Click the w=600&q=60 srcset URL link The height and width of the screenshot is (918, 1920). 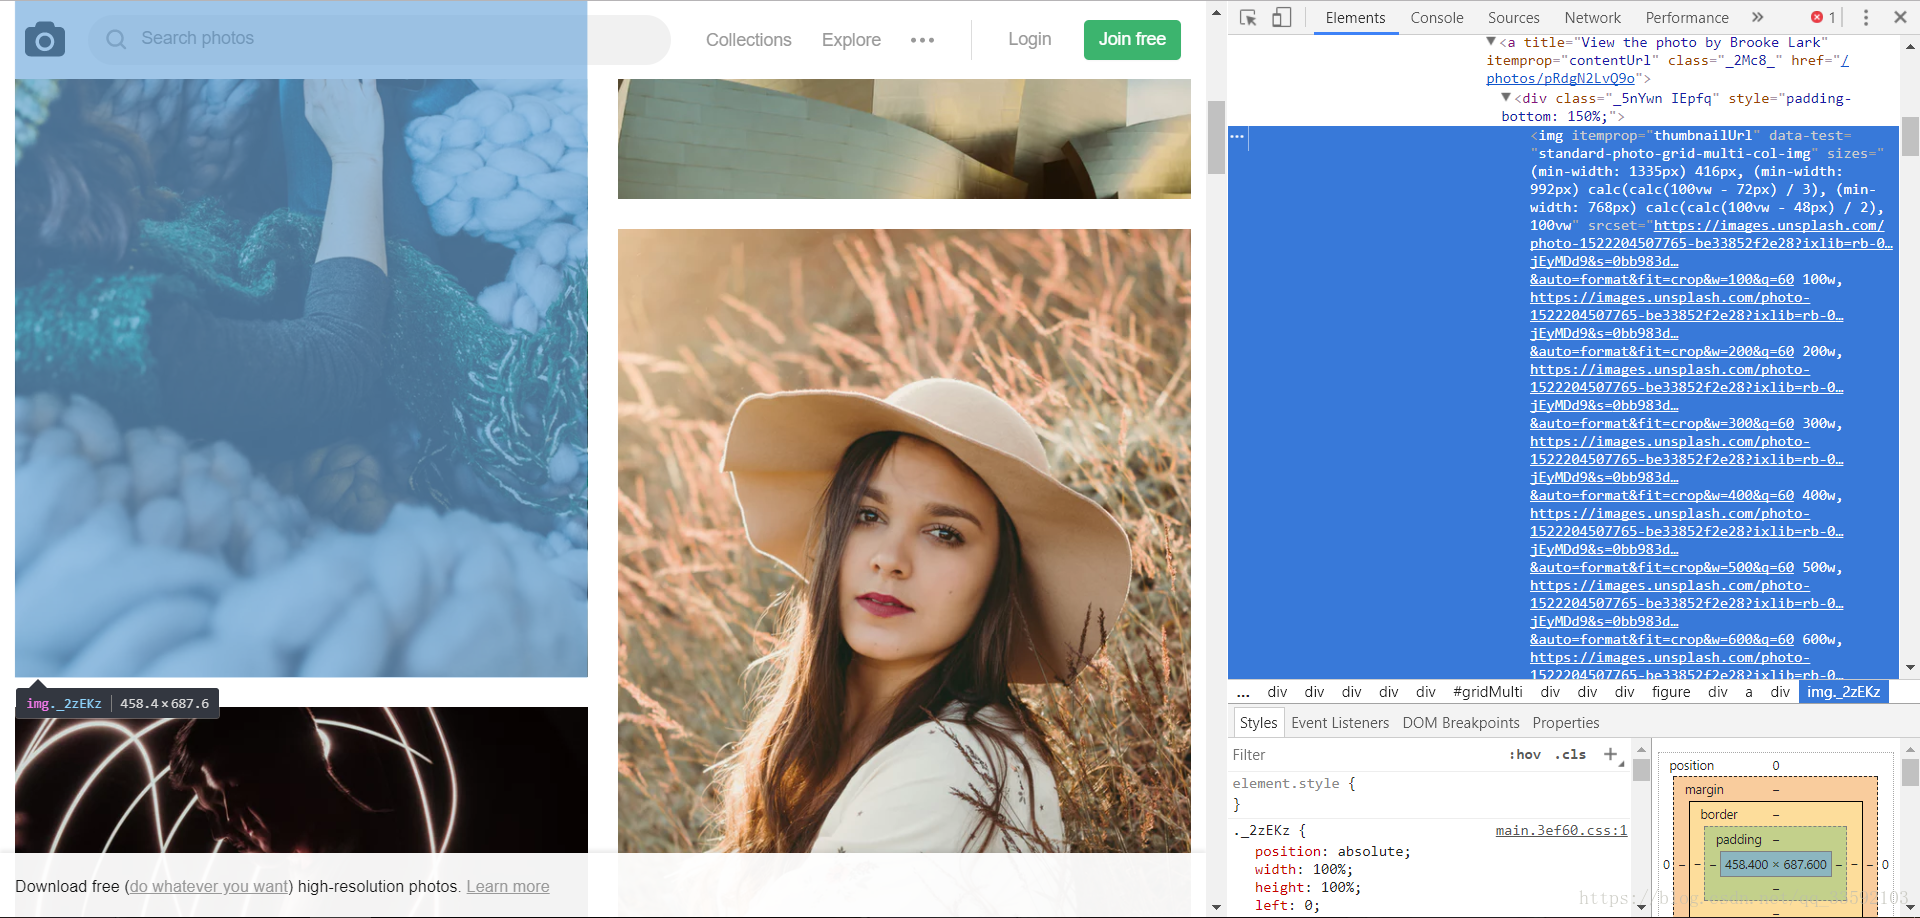tap(1661, 640)
